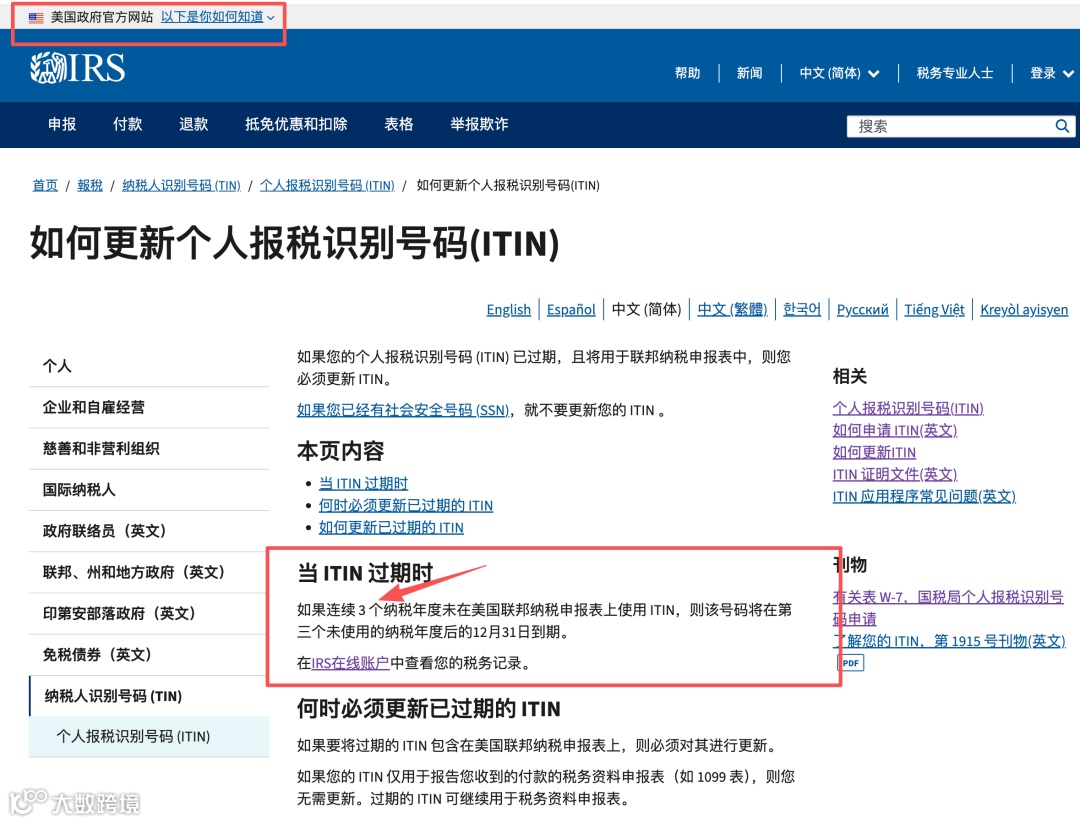Click the 報稅 breadcrumb link

click(x=90, y=185)
